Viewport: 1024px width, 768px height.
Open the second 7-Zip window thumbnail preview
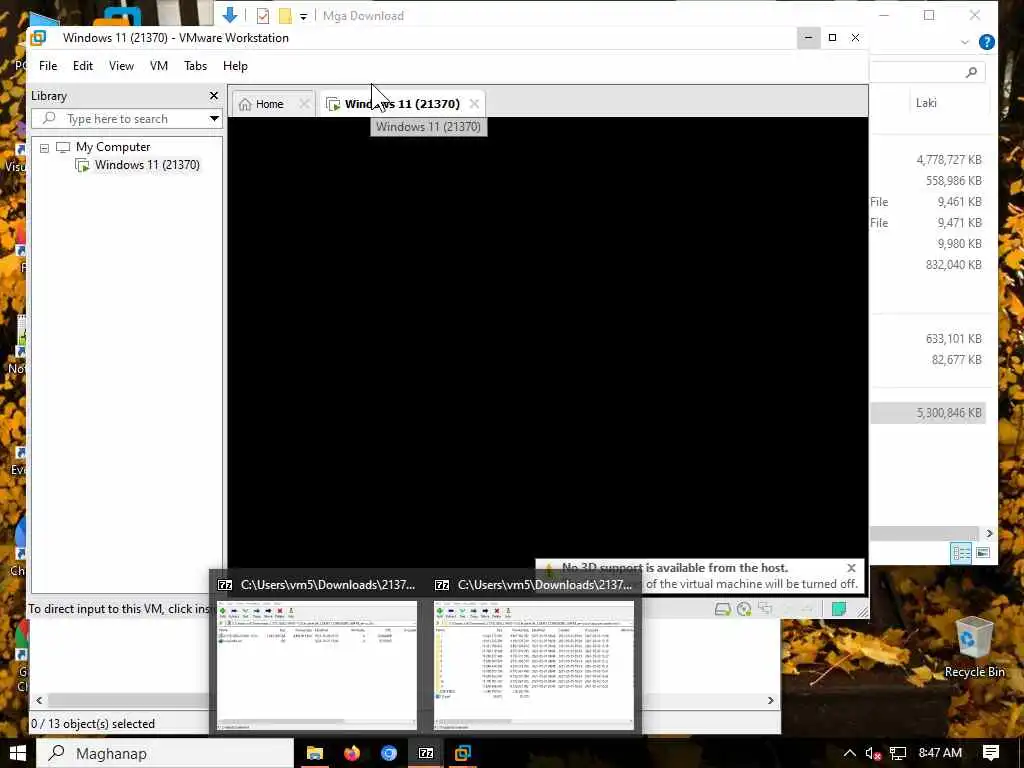click(534, 665)
